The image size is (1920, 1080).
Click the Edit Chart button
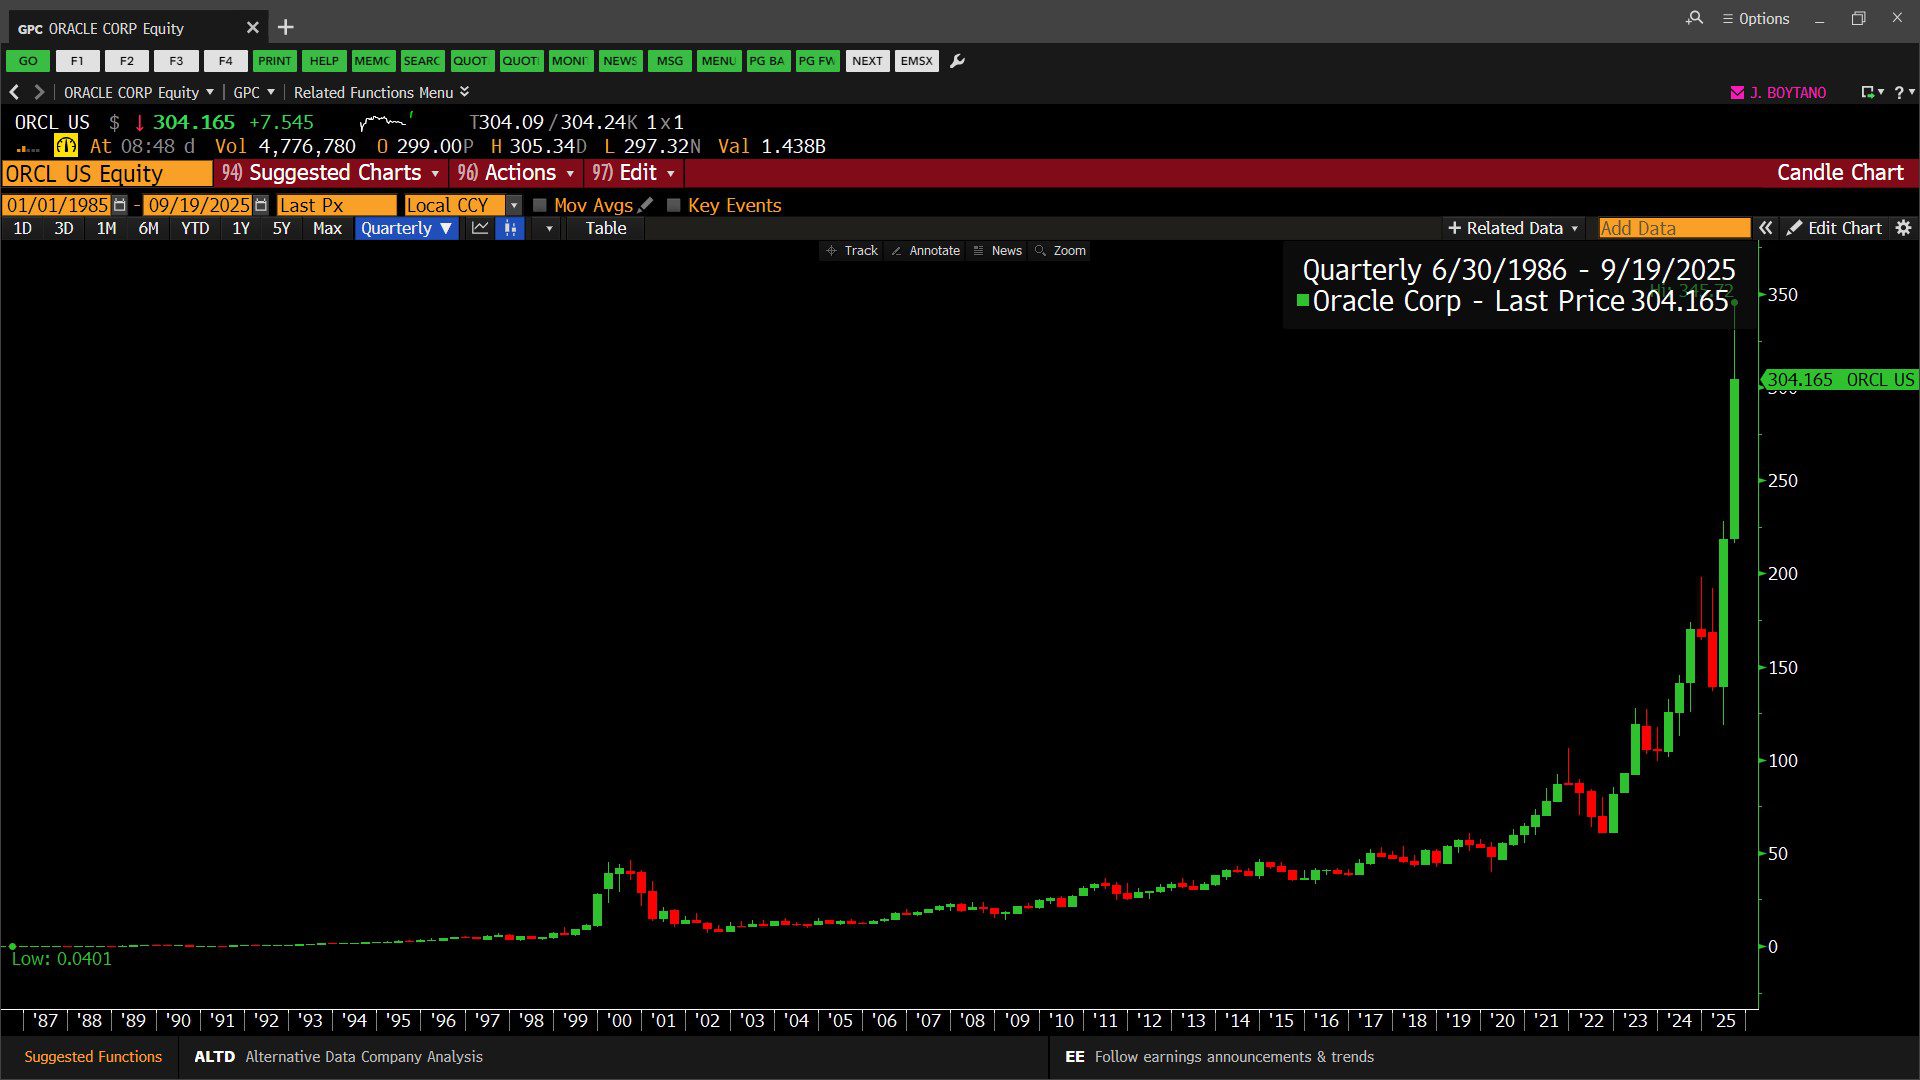pyautogui.click(x=1834, y=228)
